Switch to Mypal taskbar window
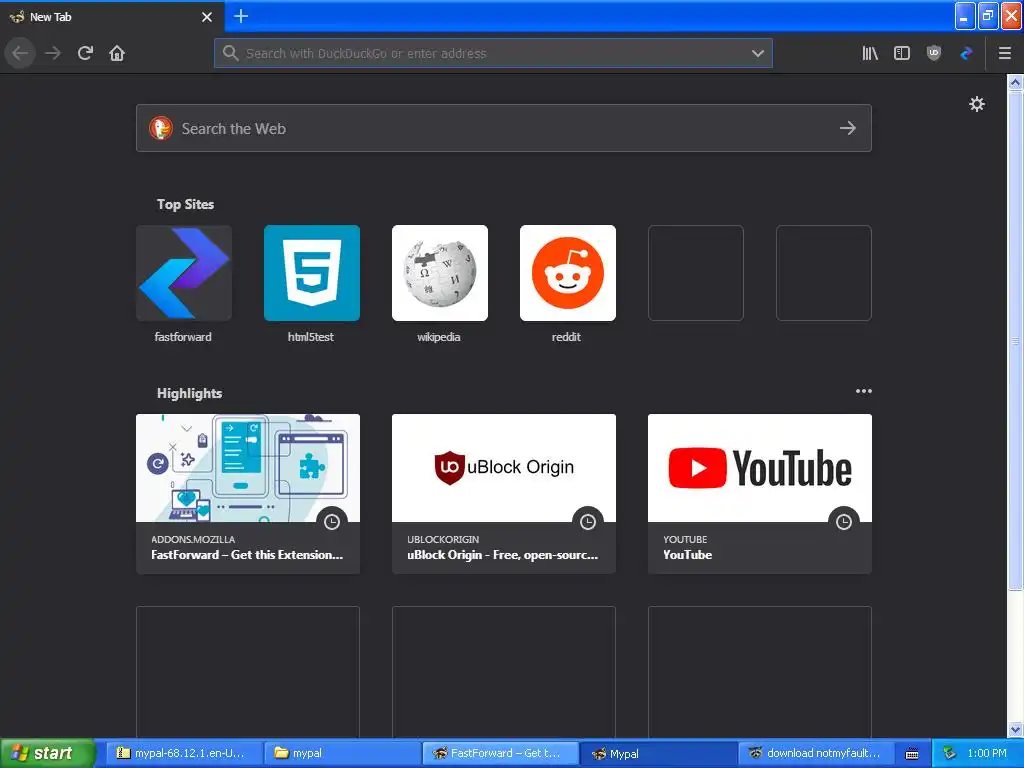 (658, 753)
